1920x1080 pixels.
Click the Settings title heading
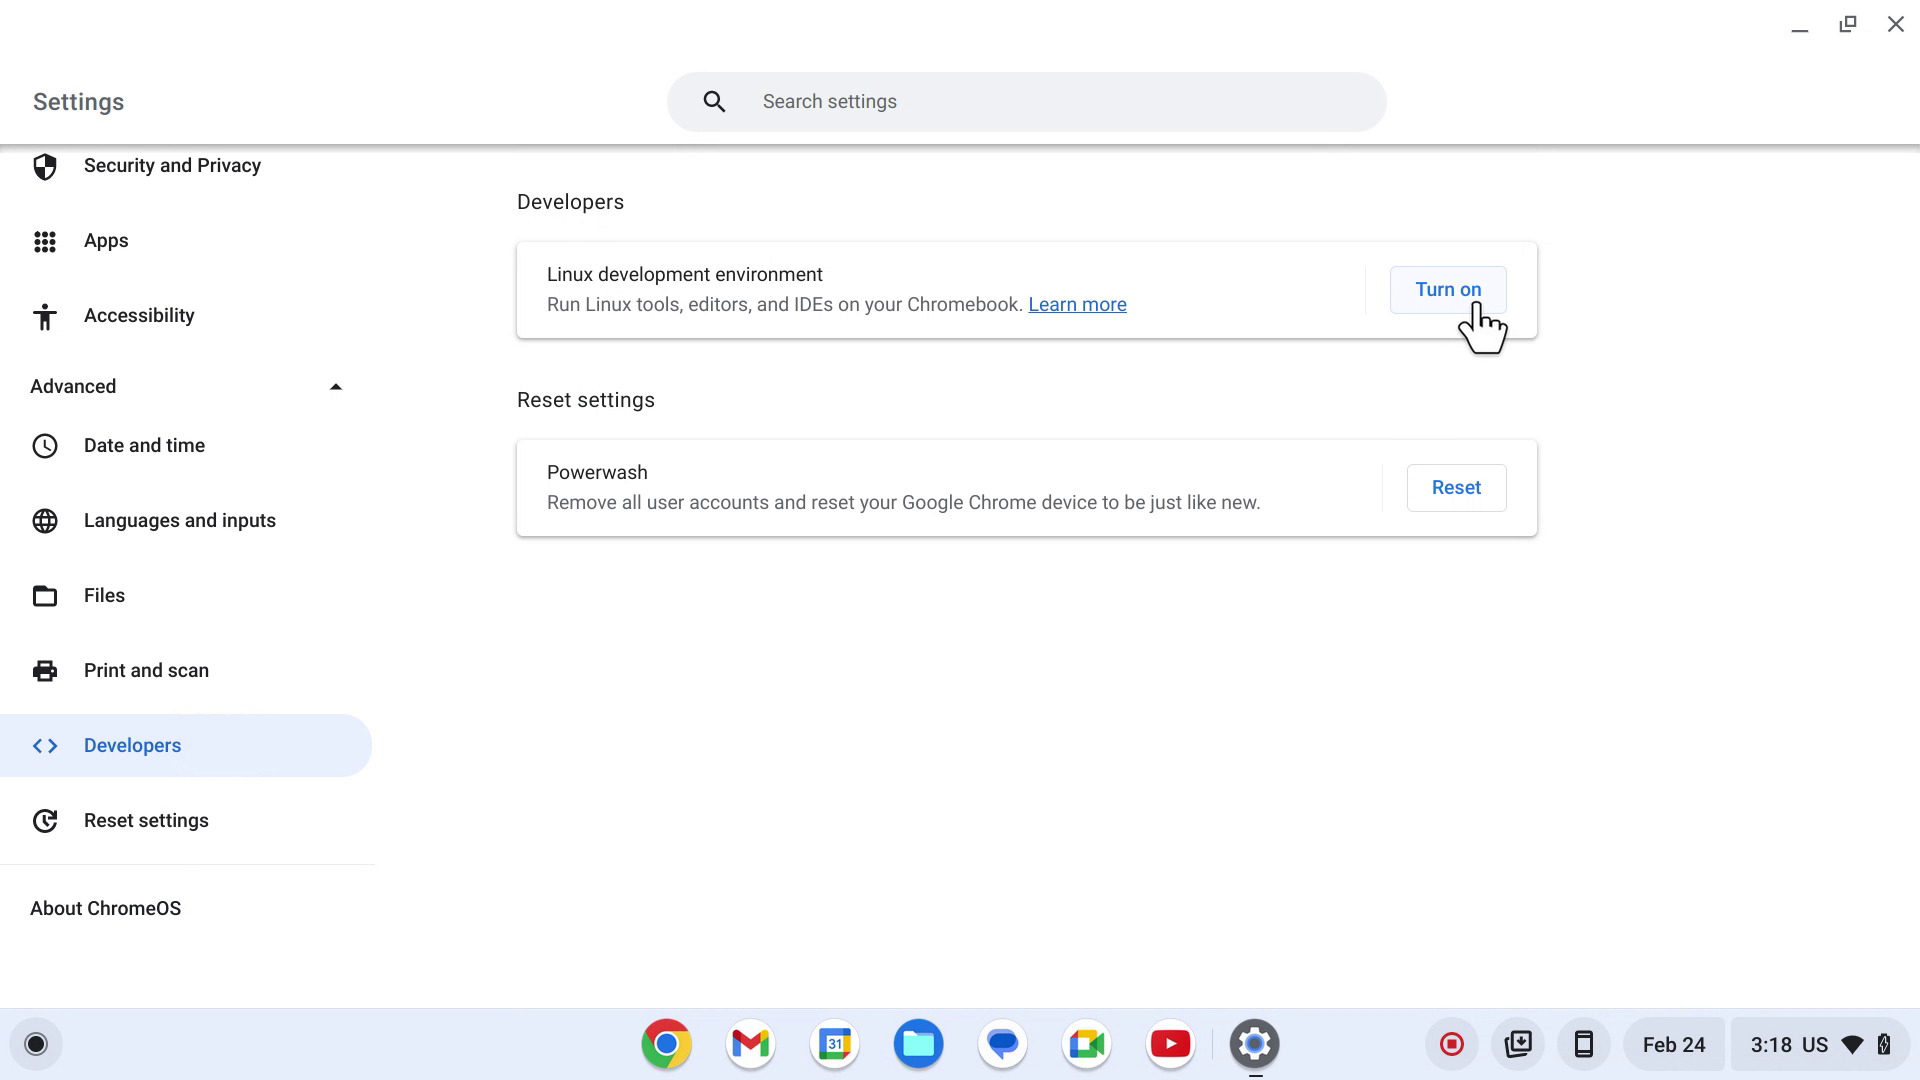[x=78, y=102]
